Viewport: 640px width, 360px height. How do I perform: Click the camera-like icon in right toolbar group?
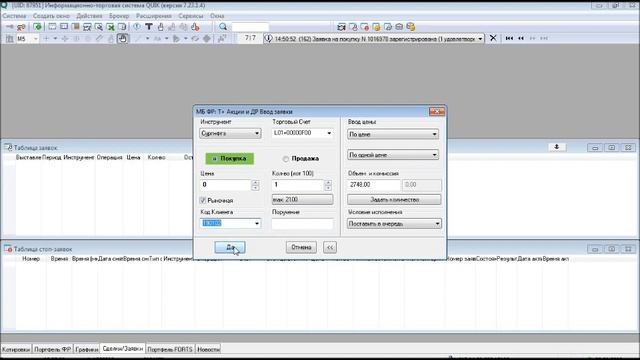[x=342, y=27]
